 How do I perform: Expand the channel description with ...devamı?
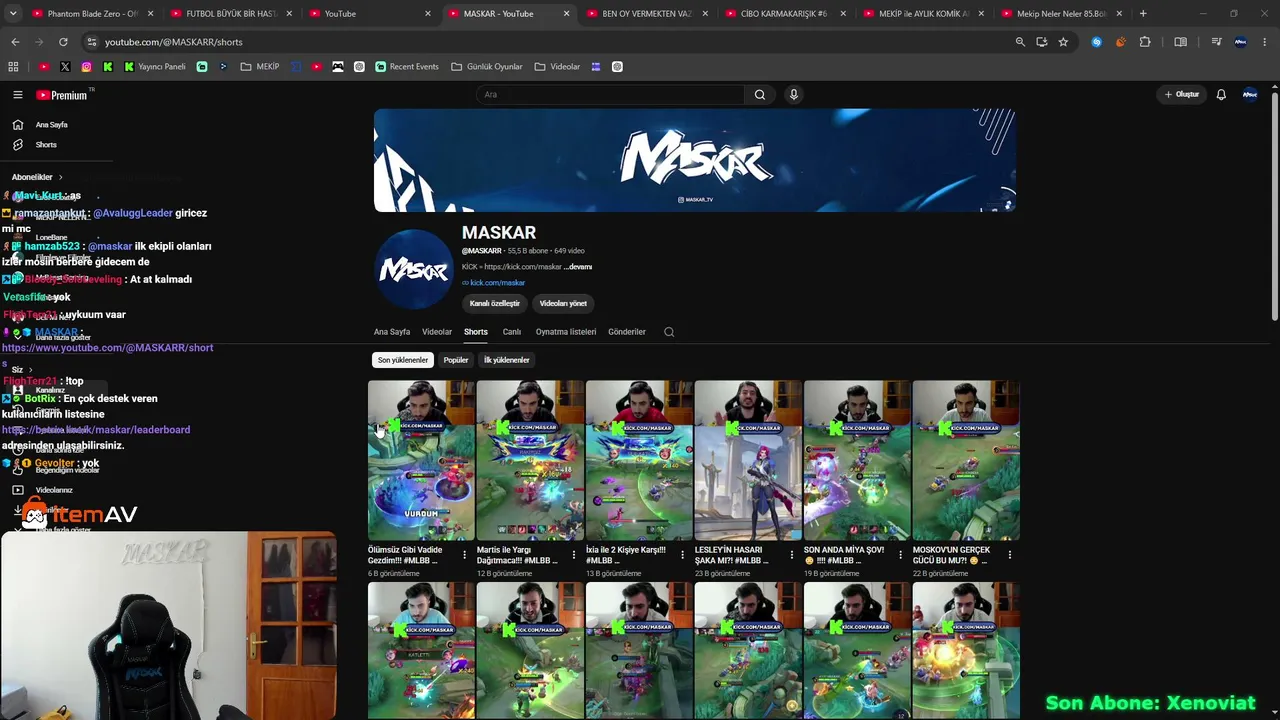pos(578,267)
